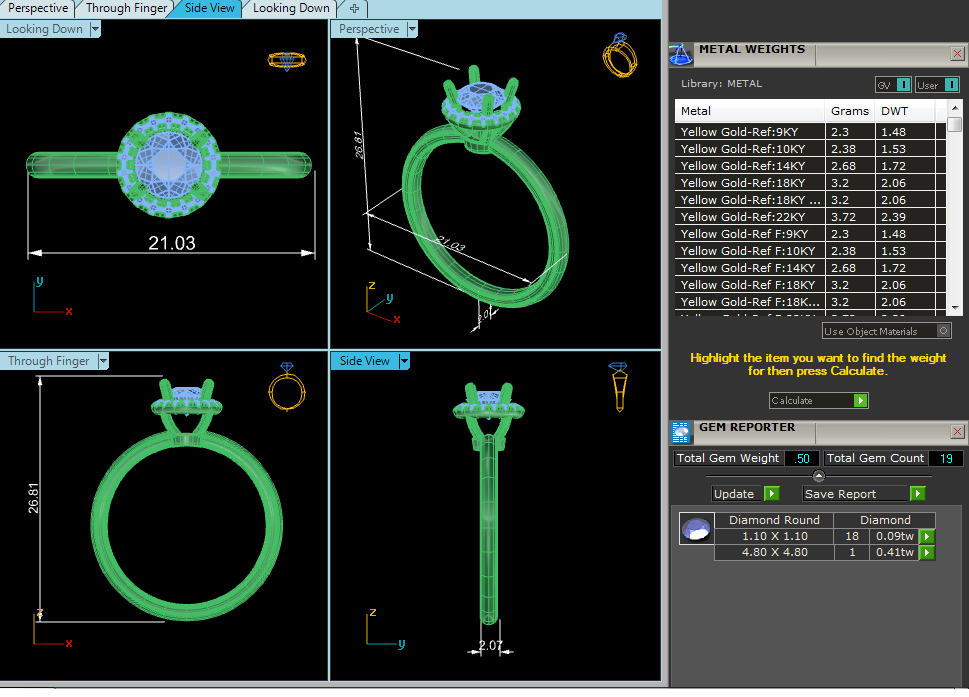Select the Yellow Gold-Ref F:14KY row
This screenshot has width=969, height=697.
[x=810, y=268]
